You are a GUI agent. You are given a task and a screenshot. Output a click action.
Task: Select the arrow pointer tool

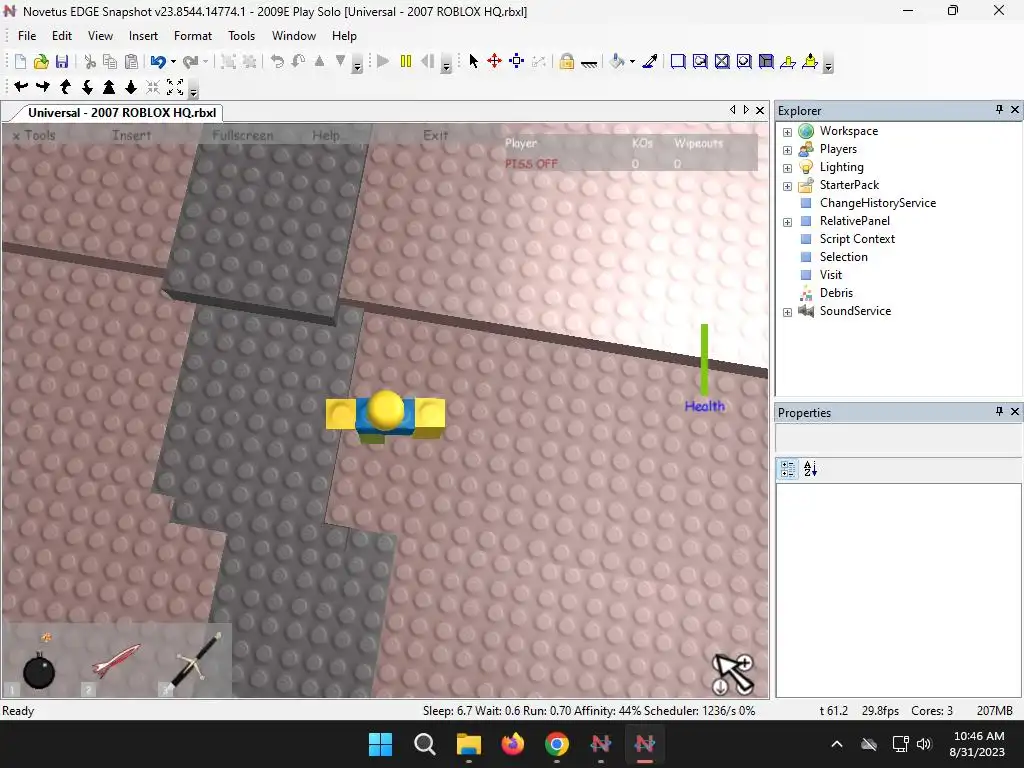tap(473, 61)
